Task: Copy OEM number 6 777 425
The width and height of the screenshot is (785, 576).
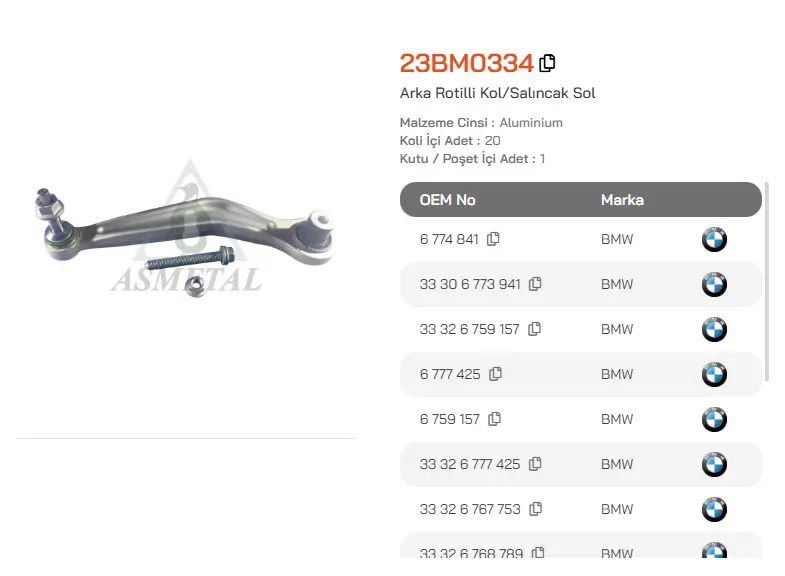Action: click(496, 374)
